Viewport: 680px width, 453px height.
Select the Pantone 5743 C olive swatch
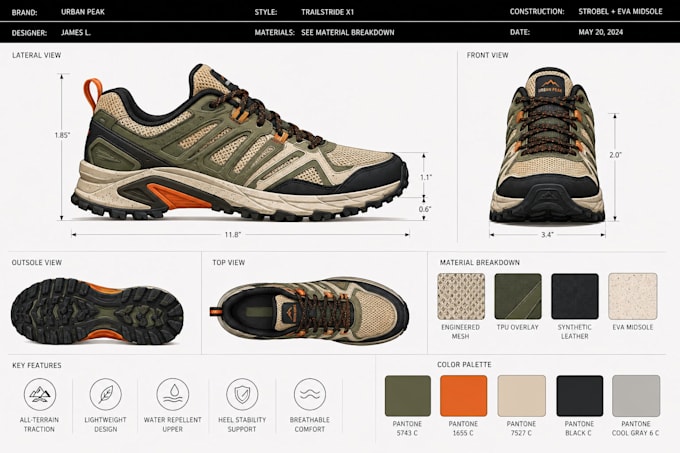tap(408, 396)
